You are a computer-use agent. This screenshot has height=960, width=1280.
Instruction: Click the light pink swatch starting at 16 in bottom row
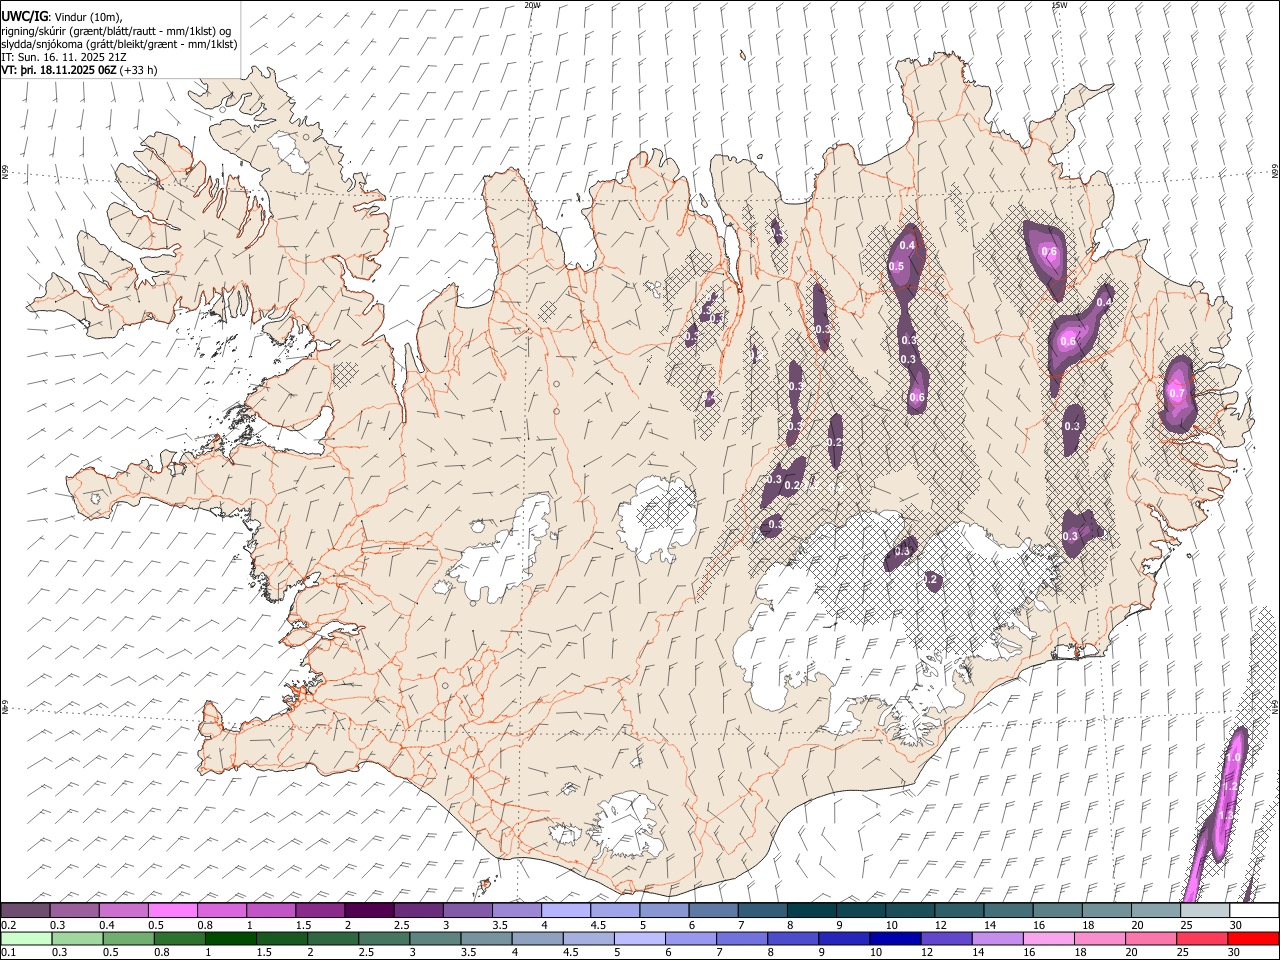tap(1048, 938)
